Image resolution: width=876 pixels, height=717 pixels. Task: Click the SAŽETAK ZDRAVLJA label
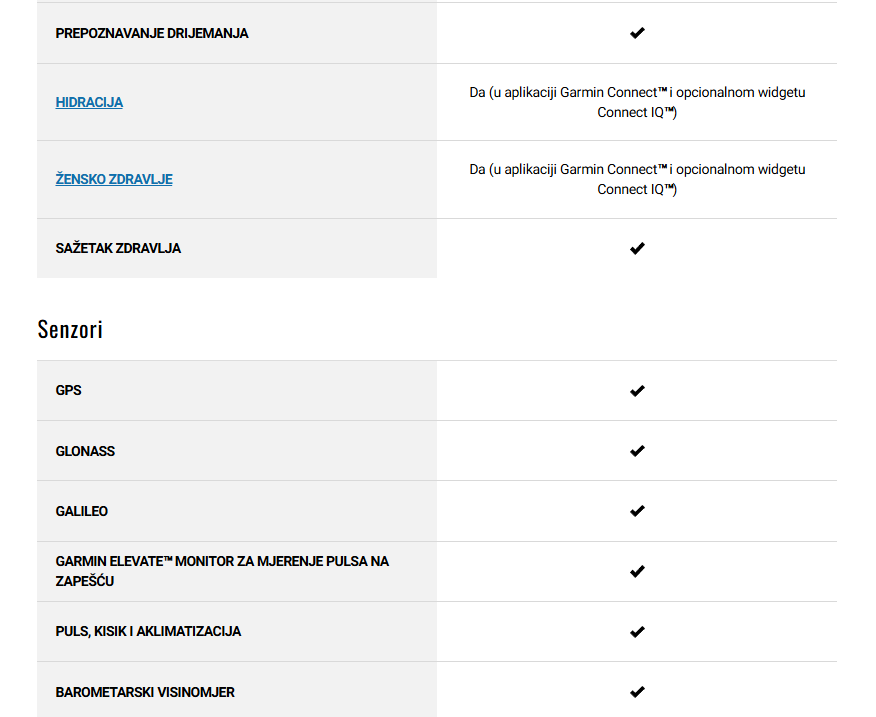pos(118,248)
